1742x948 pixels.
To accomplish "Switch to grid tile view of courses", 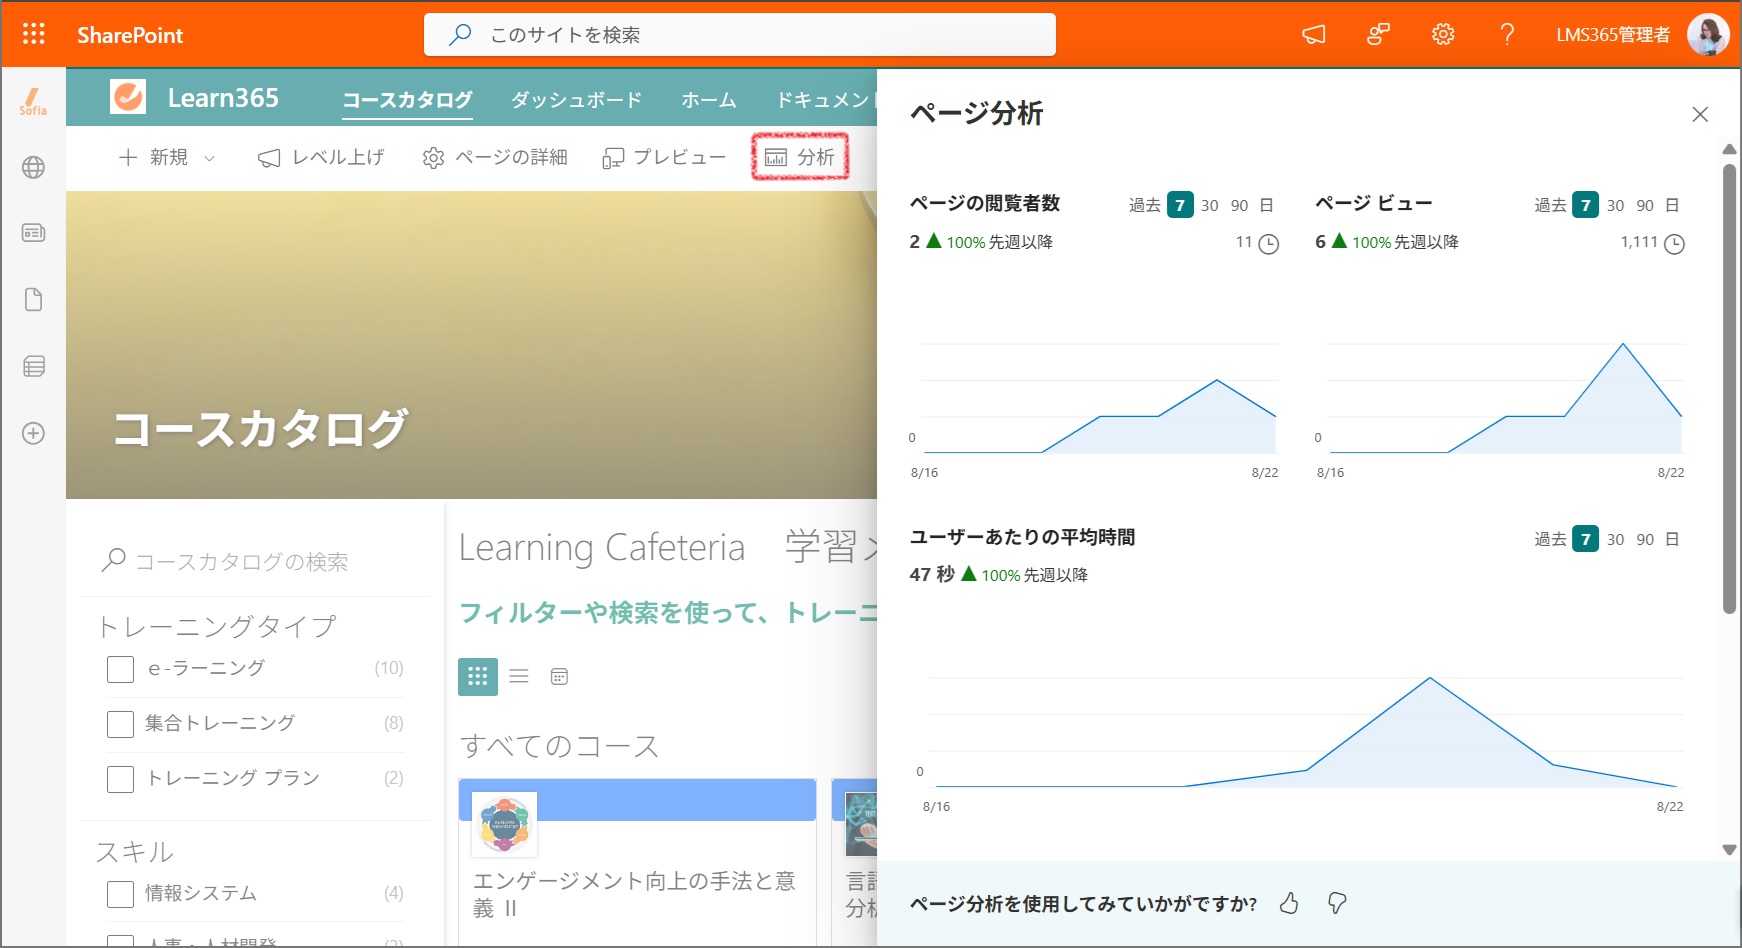I will 478,677.
